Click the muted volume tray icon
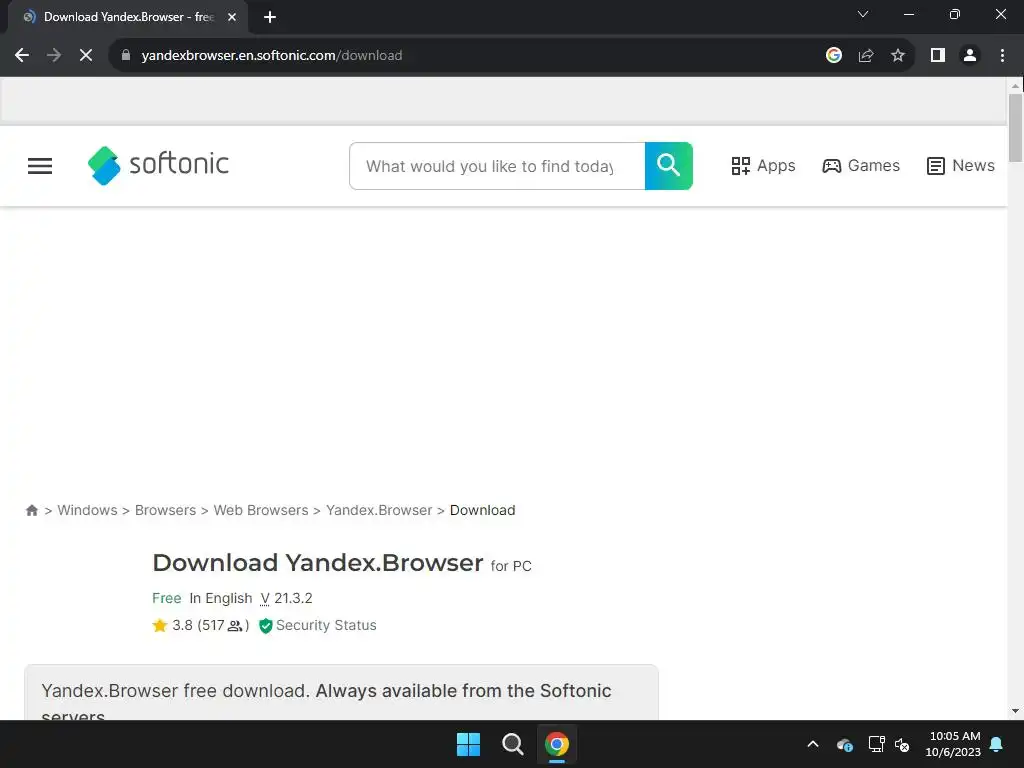Screen dimensions: 1024x768 pos(902,744)
